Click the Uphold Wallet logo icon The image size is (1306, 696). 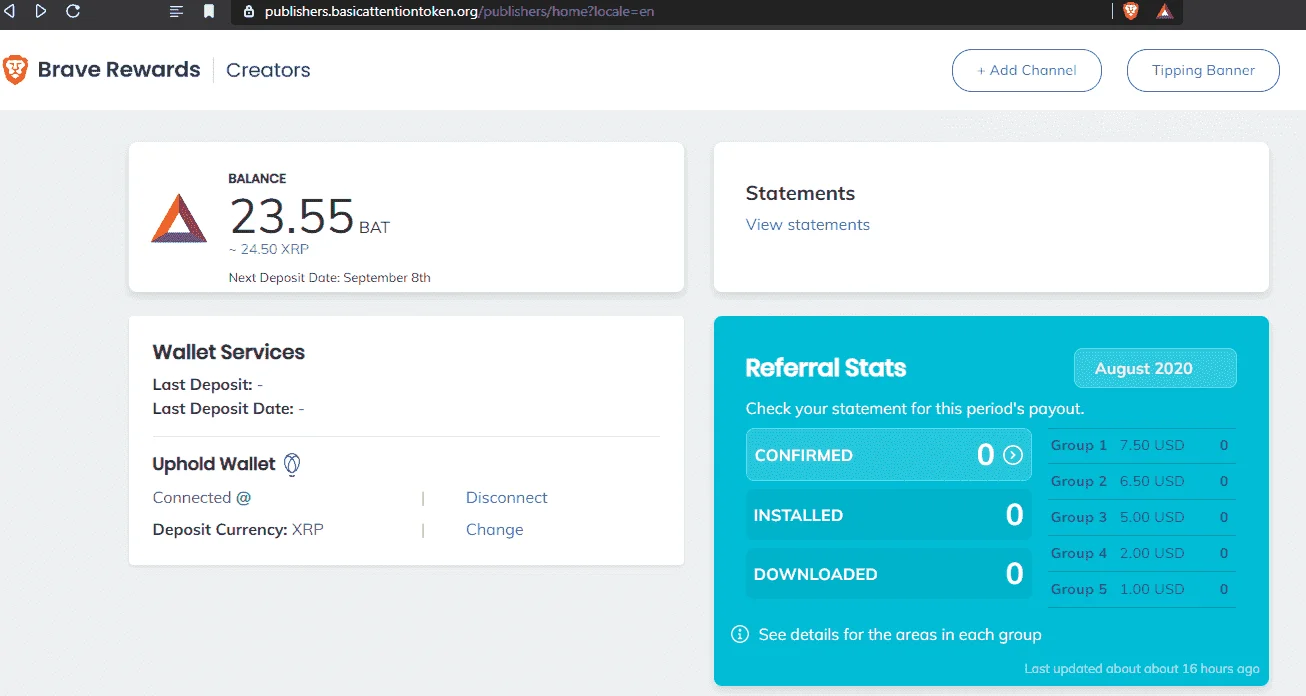293,464
